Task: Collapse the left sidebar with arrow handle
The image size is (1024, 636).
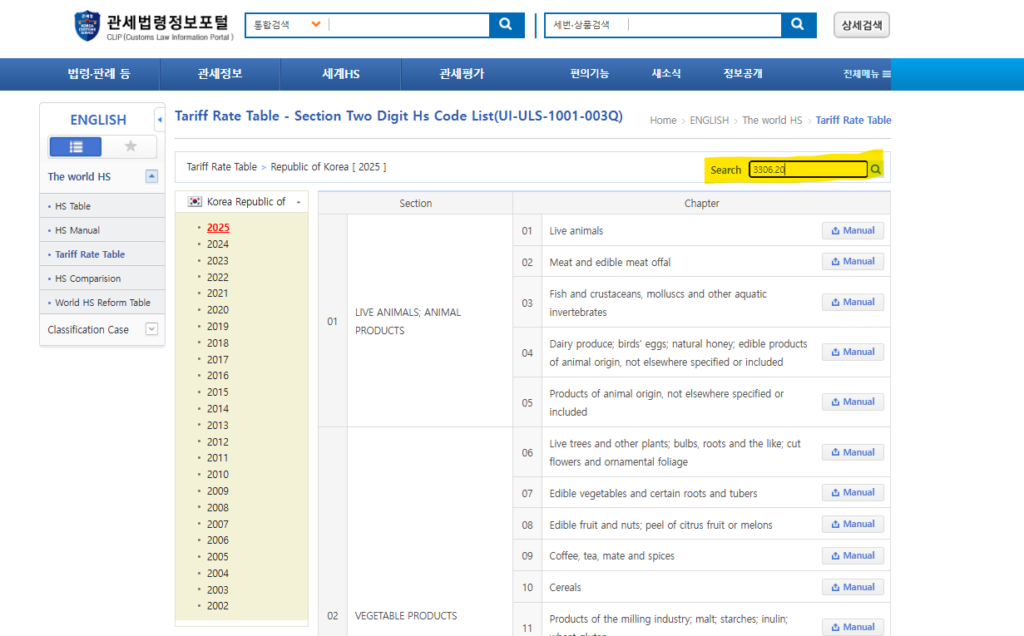Action: pos(160,119)
